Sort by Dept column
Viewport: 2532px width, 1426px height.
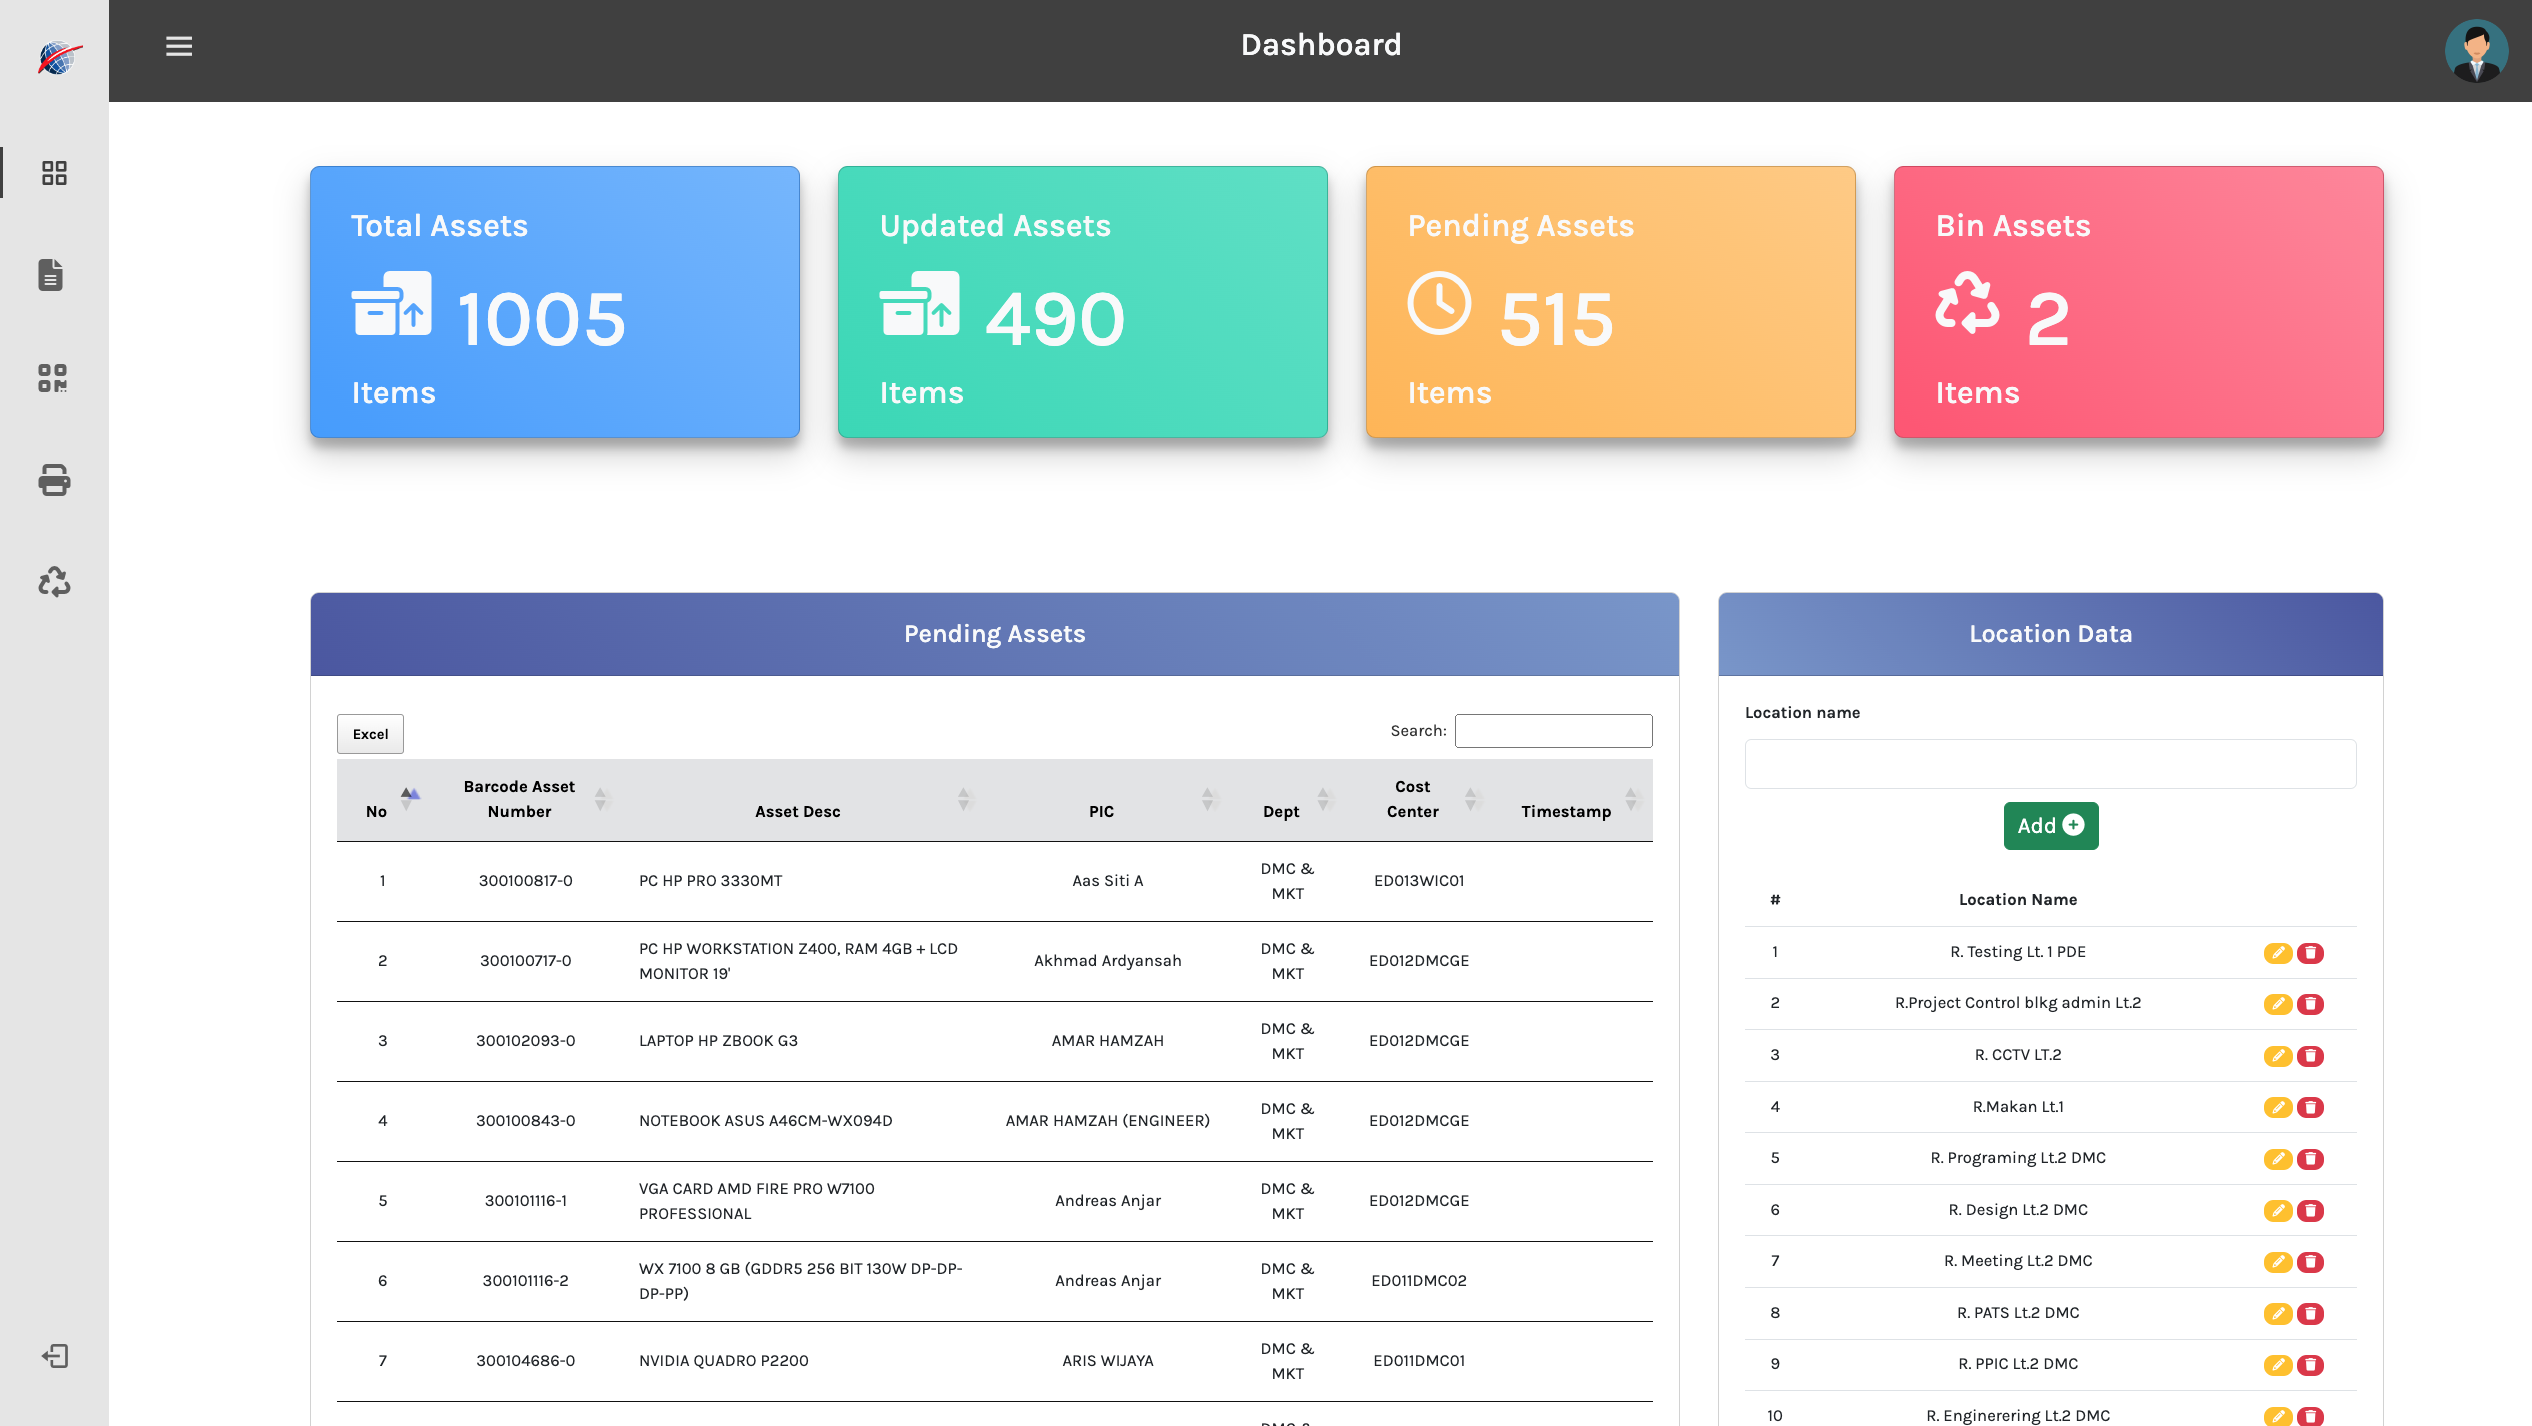click(x=1286, y=800)
